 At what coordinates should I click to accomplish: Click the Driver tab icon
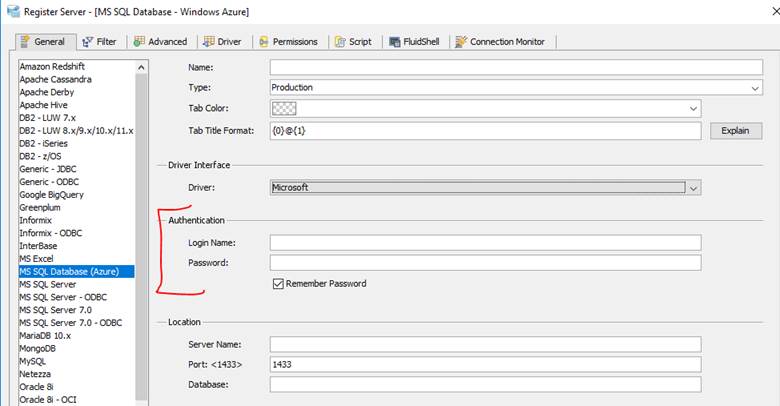[x=209, y=42]
